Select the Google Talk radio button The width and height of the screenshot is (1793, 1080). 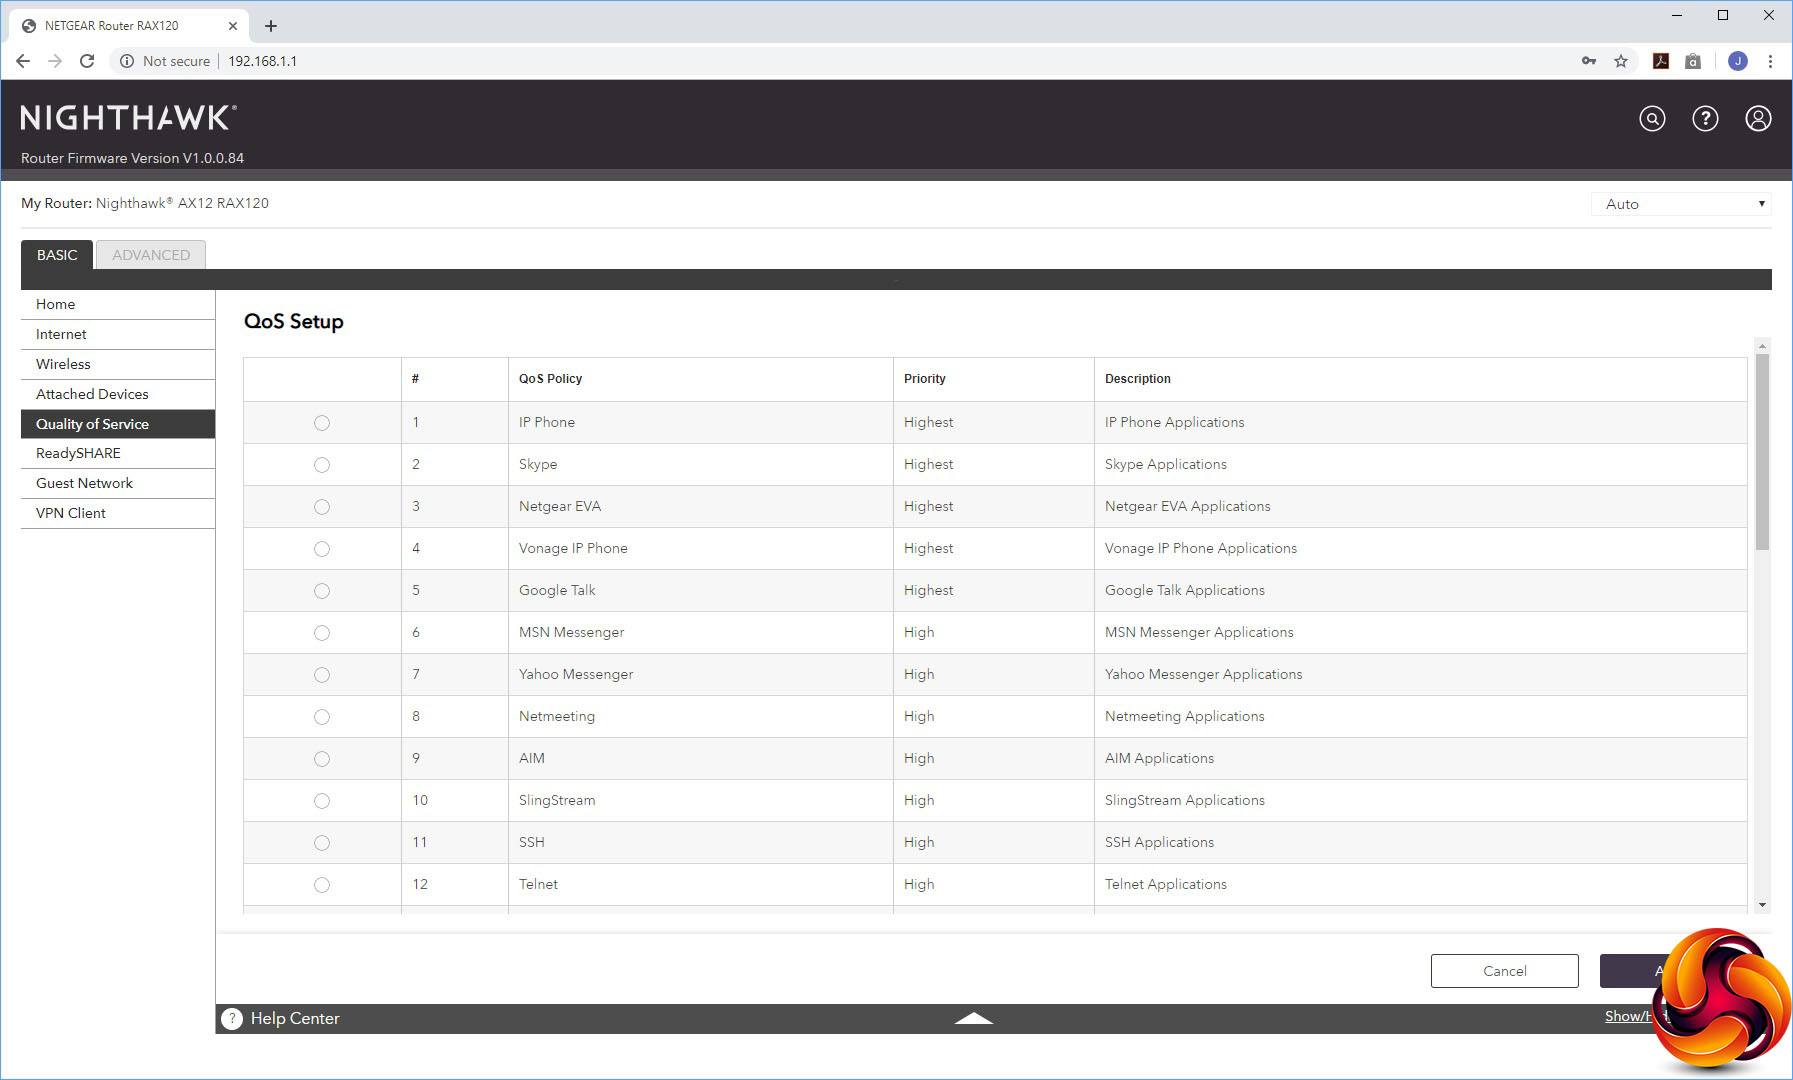(x=322, y=591)
